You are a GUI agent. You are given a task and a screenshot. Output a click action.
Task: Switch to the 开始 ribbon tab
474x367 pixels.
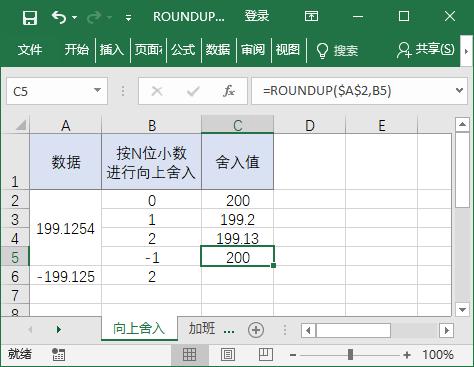[x=77, y=50]
